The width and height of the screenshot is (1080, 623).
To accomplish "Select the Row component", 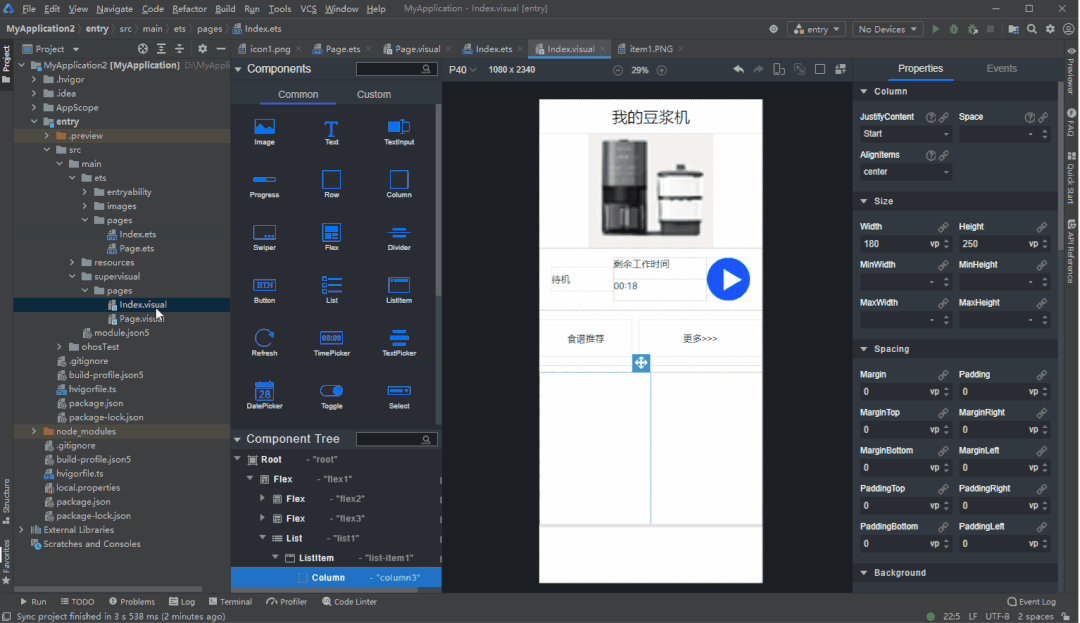I will click(x=331, y=184).
